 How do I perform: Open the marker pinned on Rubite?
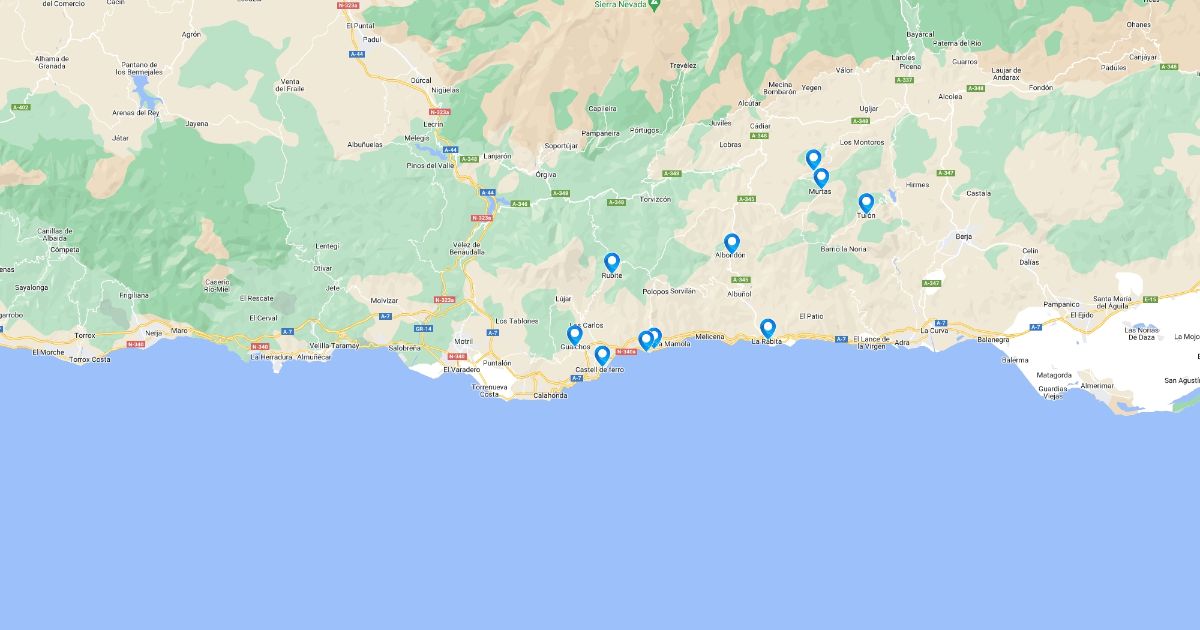tap(612, 262)
